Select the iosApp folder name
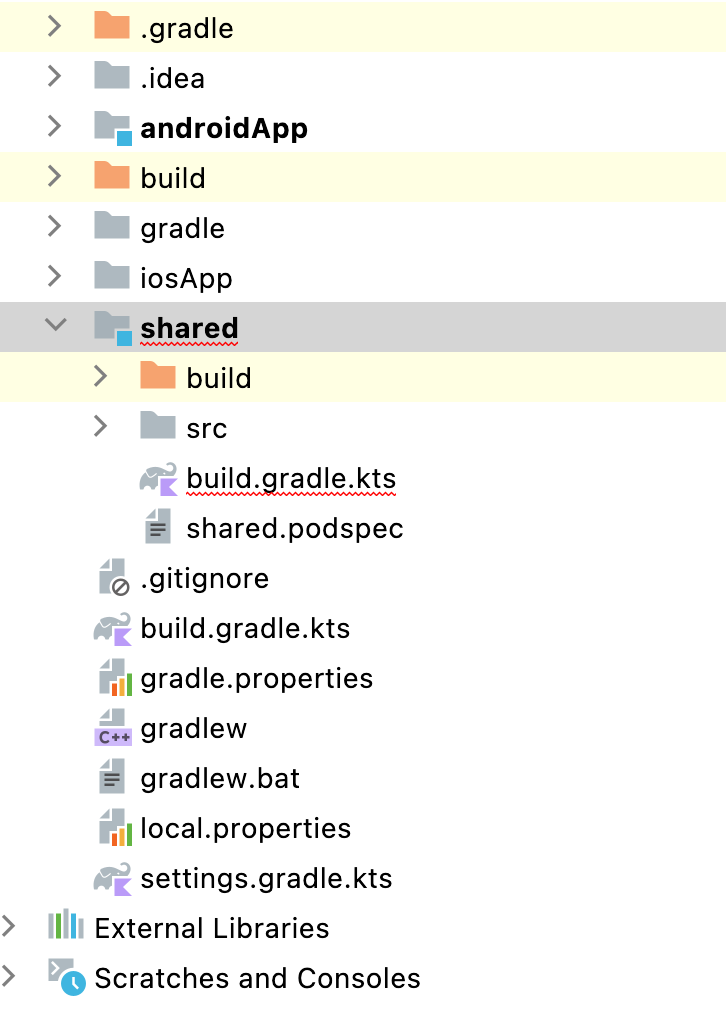Viewport: 726px width, 1024px height. point(186,279)
